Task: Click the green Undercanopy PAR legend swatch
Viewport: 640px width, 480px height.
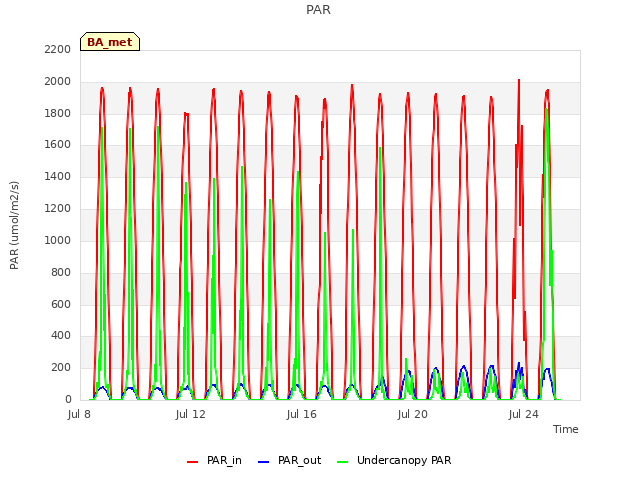Action: coord(343,462)
